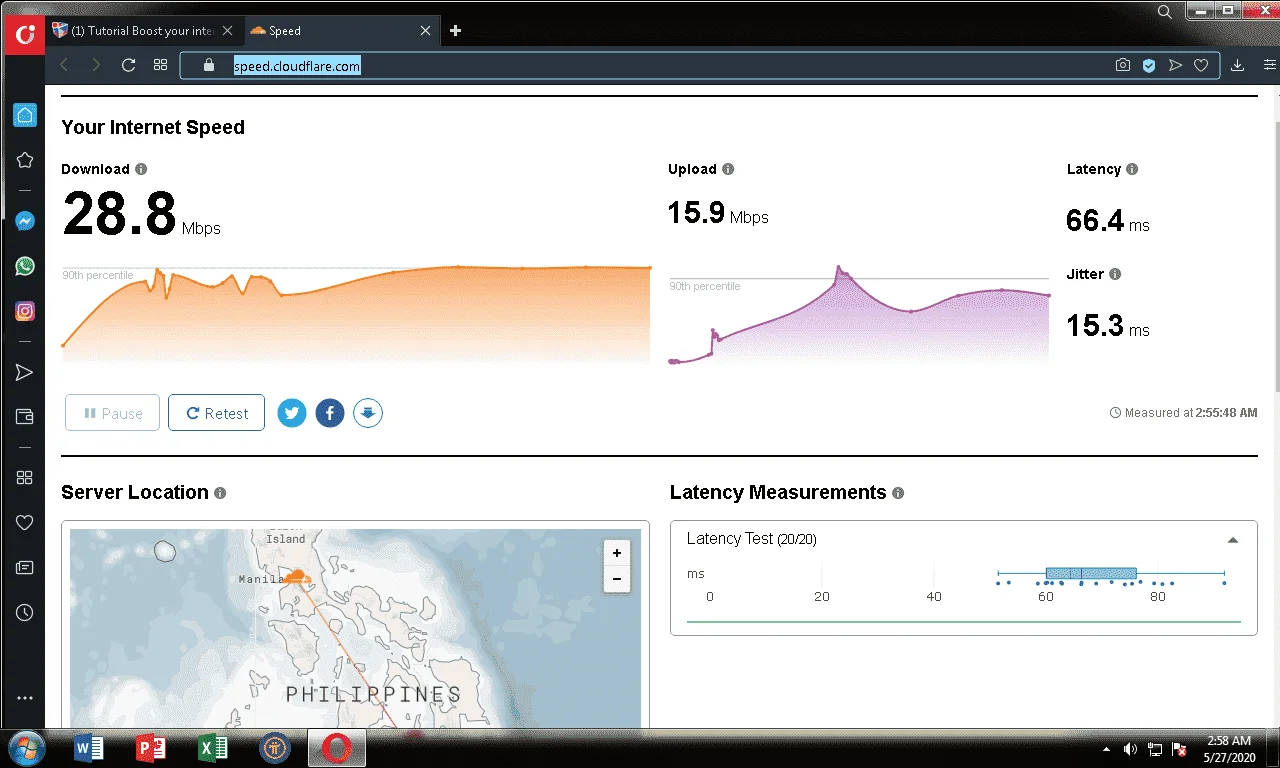
Task: Open Messenger in the sidebar
Action: click(25, 221)
